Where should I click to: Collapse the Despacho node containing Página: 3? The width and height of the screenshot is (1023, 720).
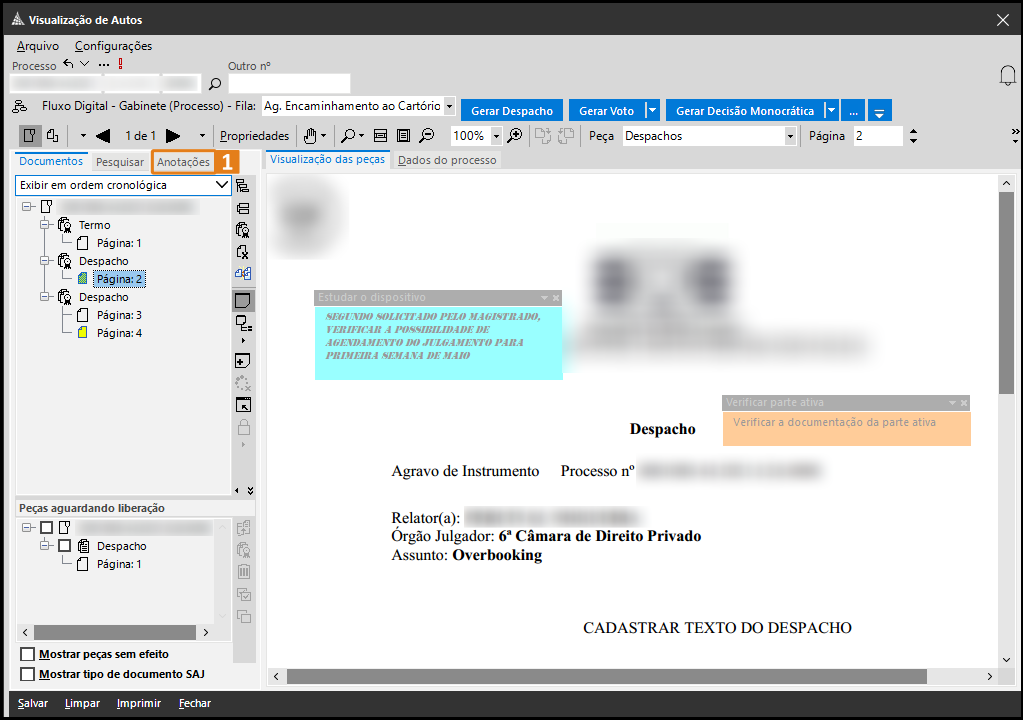click(45, 296)
